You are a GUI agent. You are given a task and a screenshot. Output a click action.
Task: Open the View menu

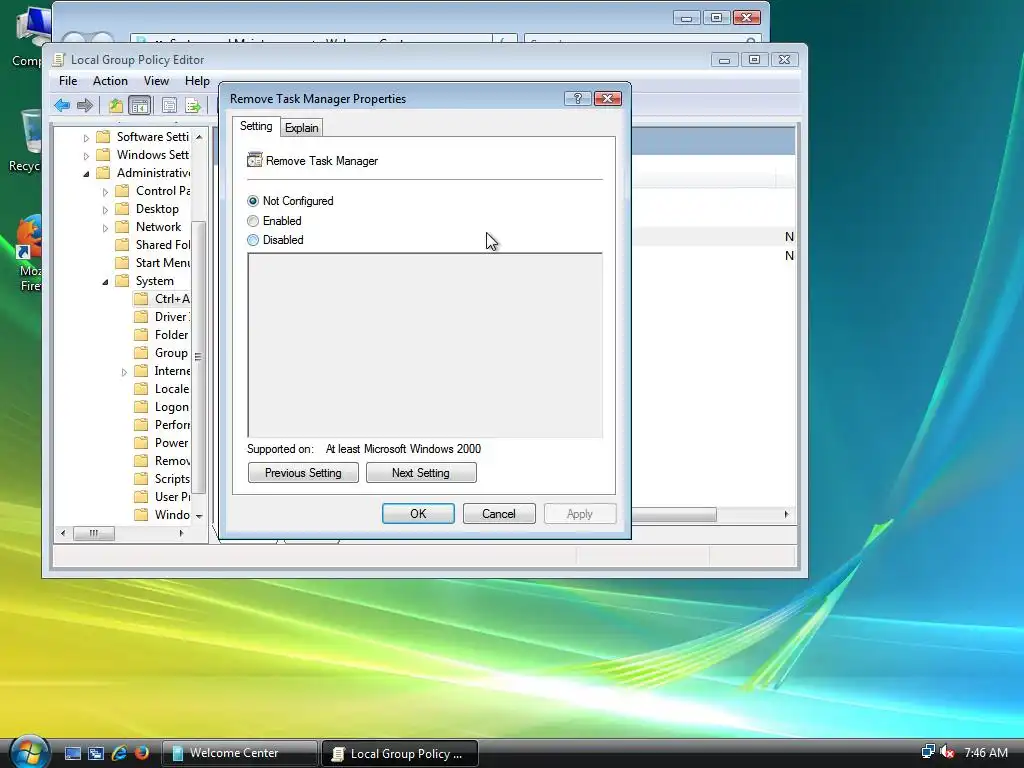tap(156, 81)
